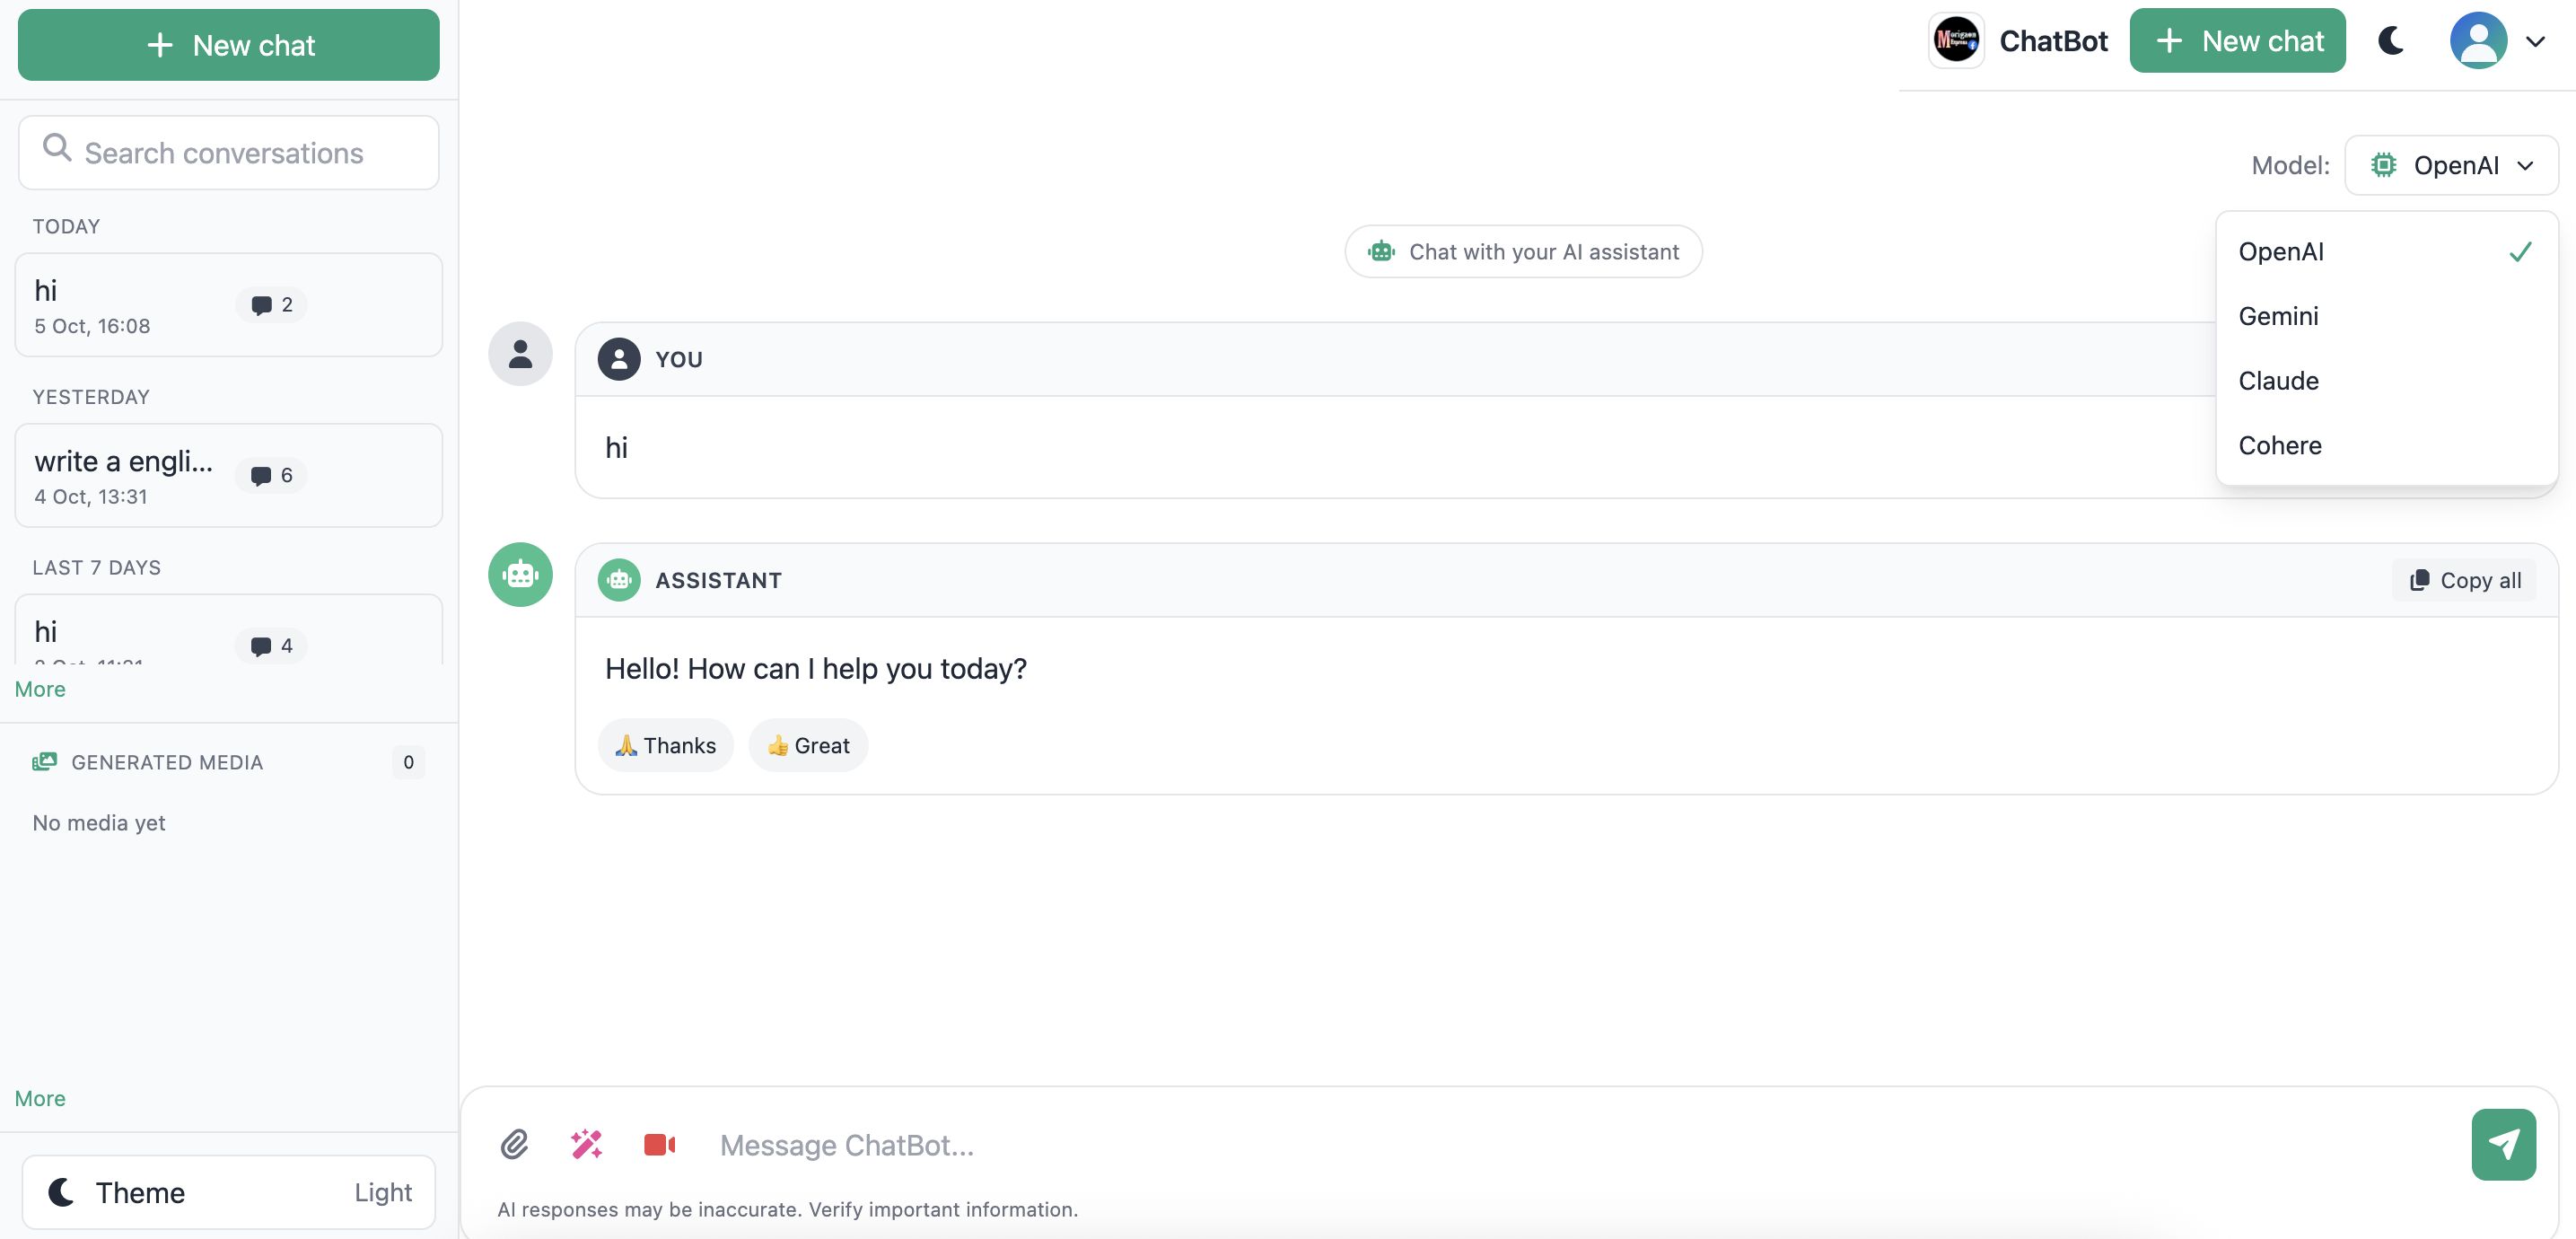Click Copy all on assistant message
This screenshot has width=2576, height=1239.
(2465, 580)
